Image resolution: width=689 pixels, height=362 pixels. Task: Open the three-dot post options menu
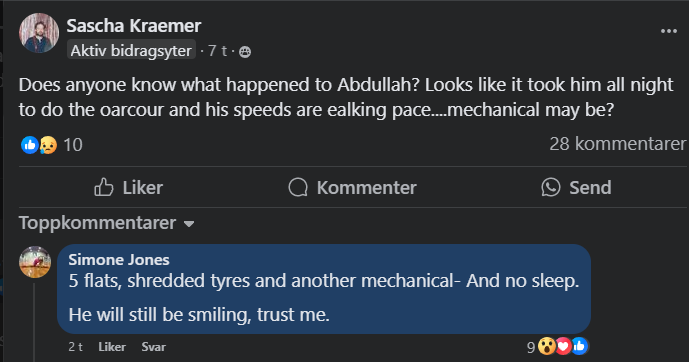[x=668, y=31]
